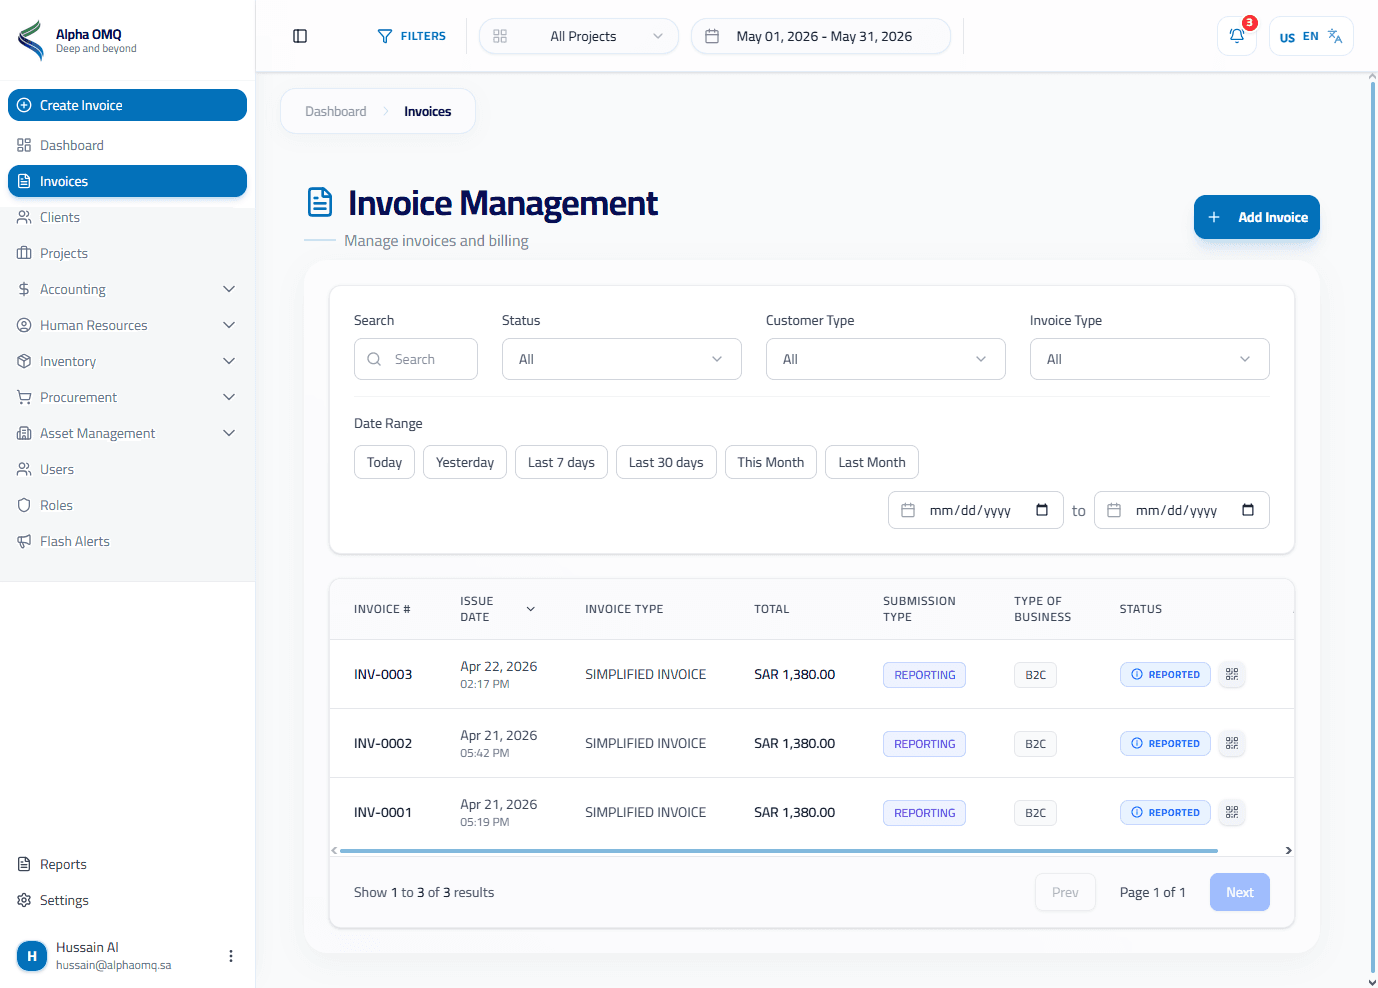This screenshot has height=988, width=1378.
Task: Click the end date input field
Action: 1182,510
